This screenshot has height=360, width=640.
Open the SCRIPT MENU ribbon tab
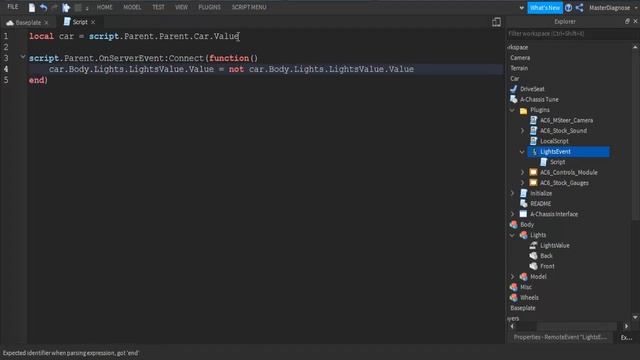(x=249, y=7)
